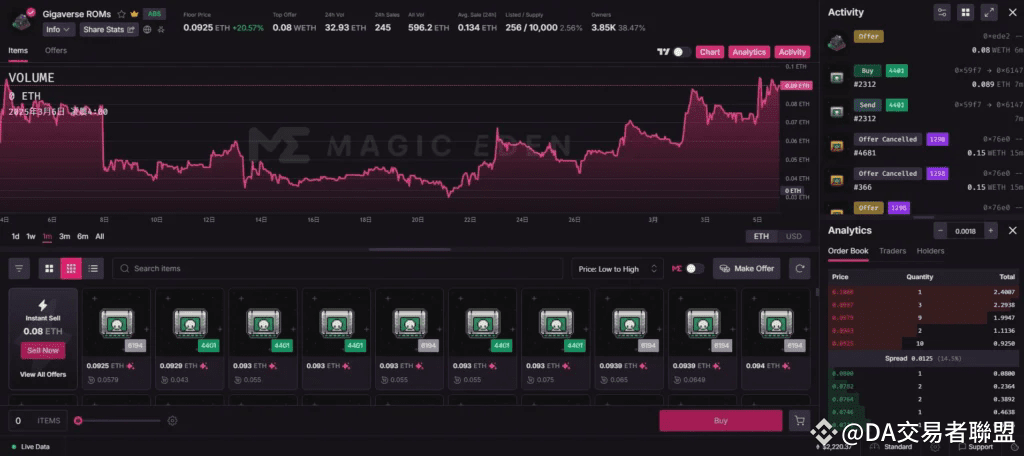Toggle the Activity panel button

[792, 52]
